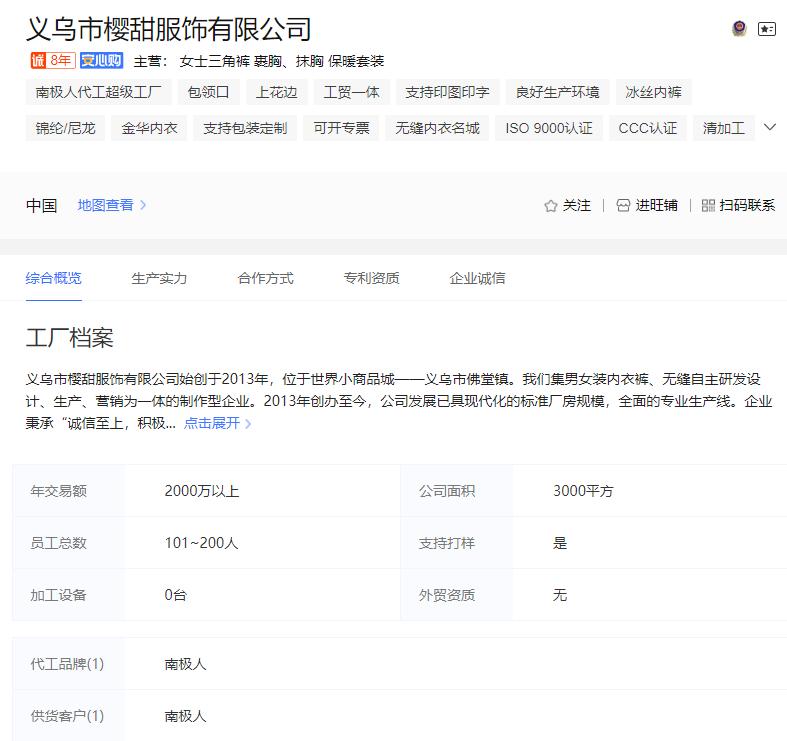Click the 良好生产环境 tag
The height and width of the screenshot is (741, 787).
click(558, 92)
